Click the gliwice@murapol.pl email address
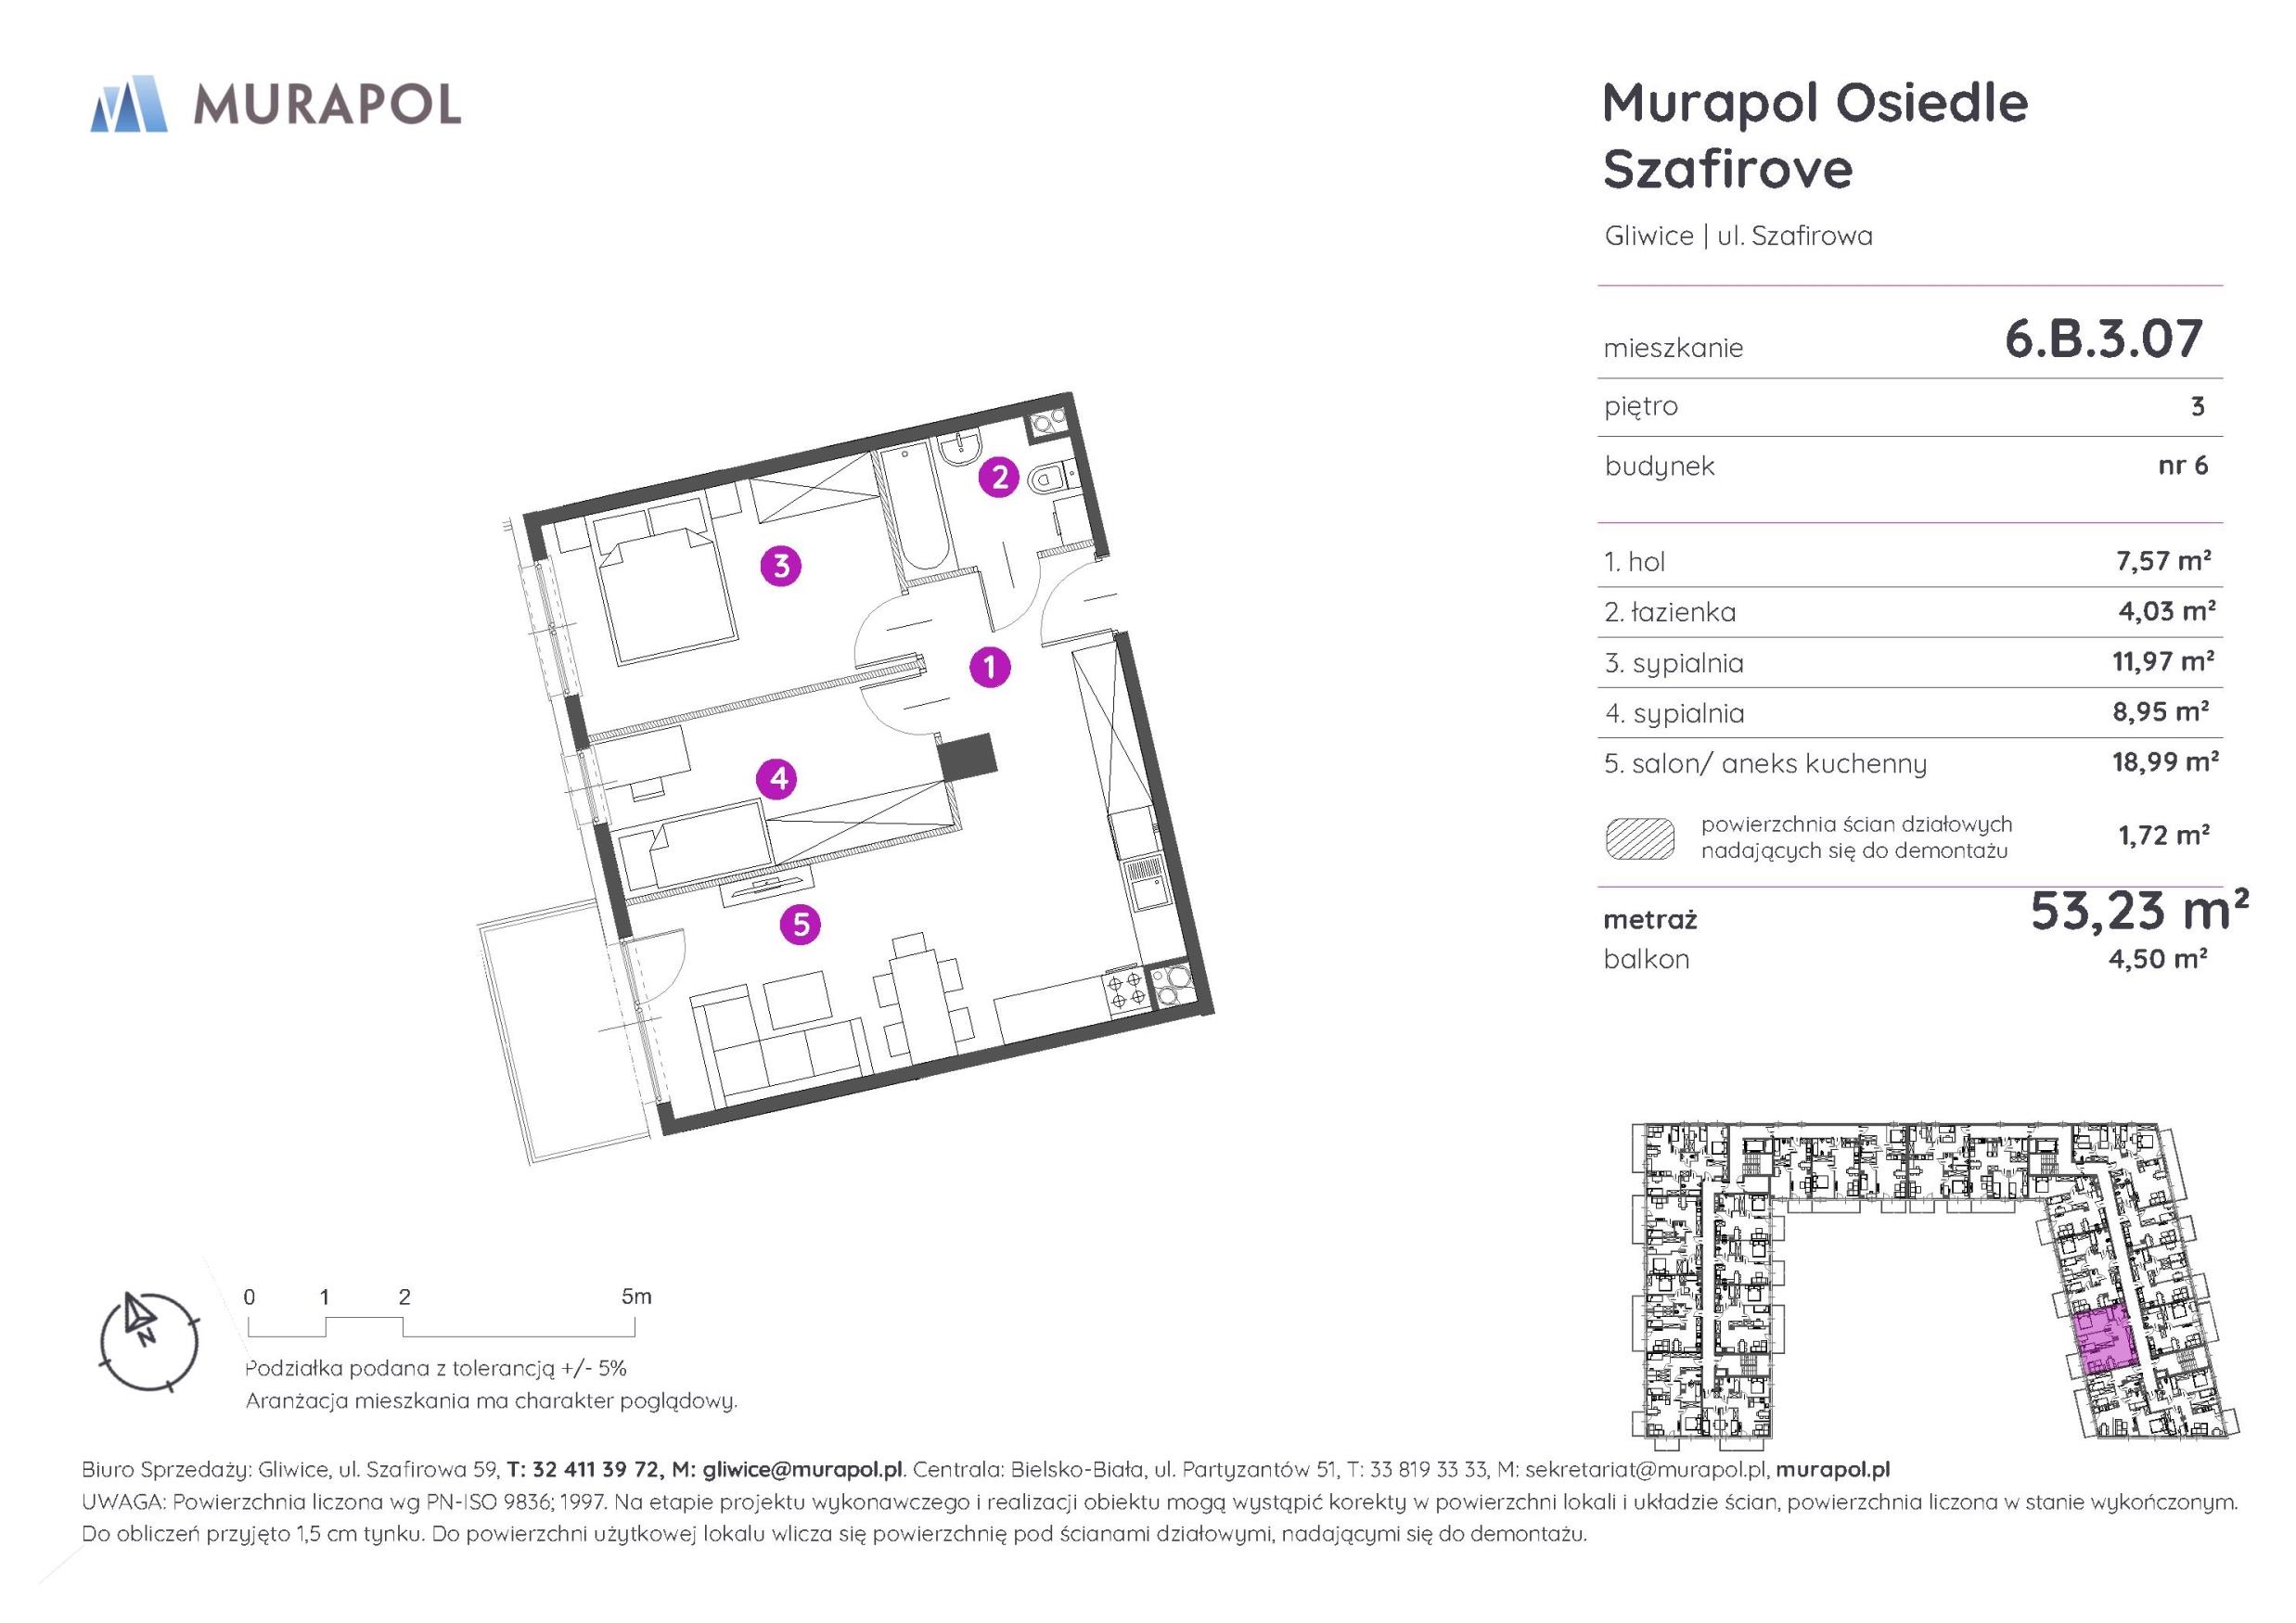The width and height of the screenshot is (2296, 1623). tap(802, 1469)
